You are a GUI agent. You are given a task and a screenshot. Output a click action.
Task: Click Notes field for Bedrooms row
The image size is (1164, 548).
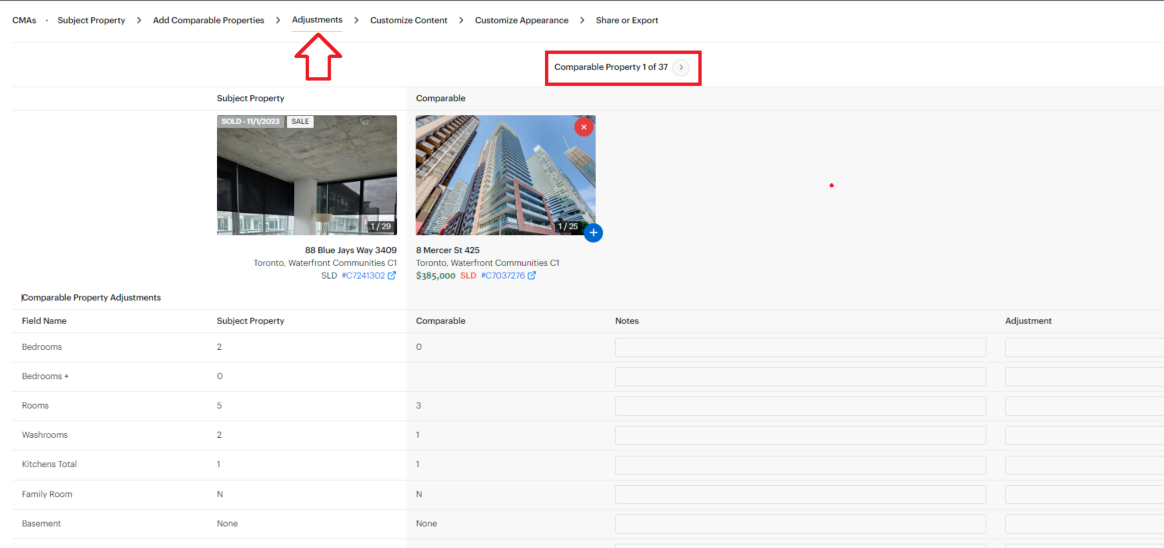(800, 347)
